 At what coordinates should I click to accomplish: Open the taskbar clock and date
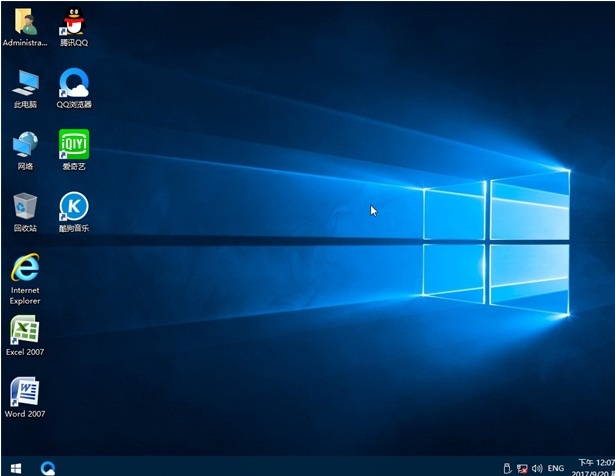point(593,467)
